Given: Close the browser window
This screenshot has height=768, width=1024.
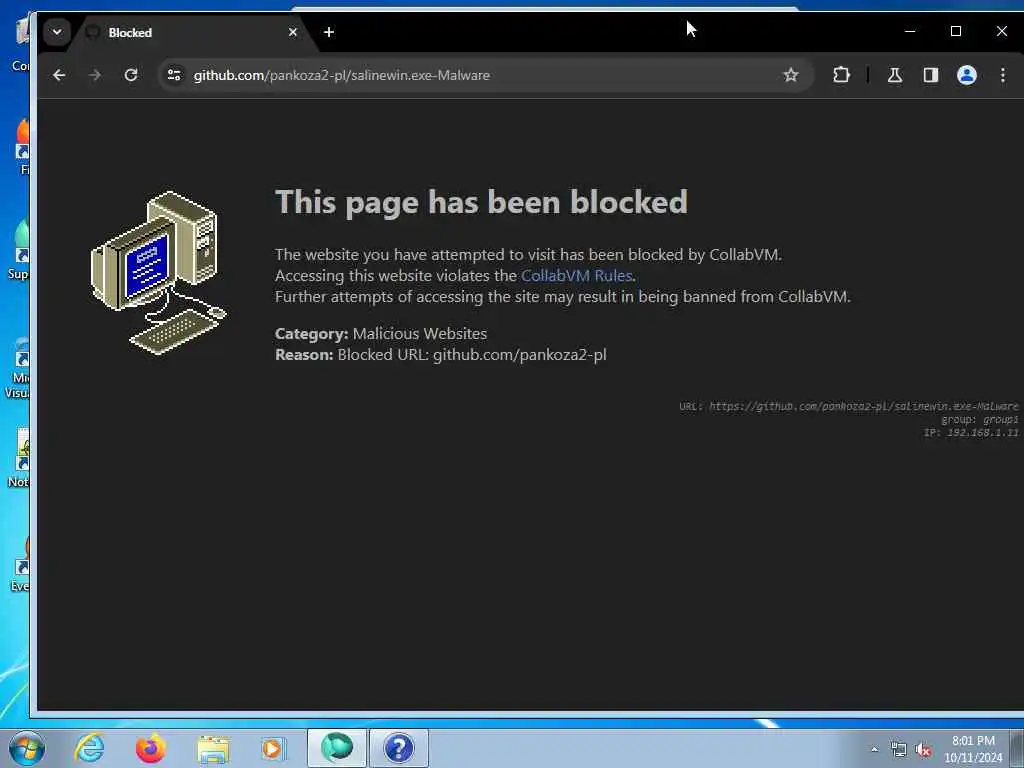Looking at the screenshot, I should click(x=1001, y=31).
